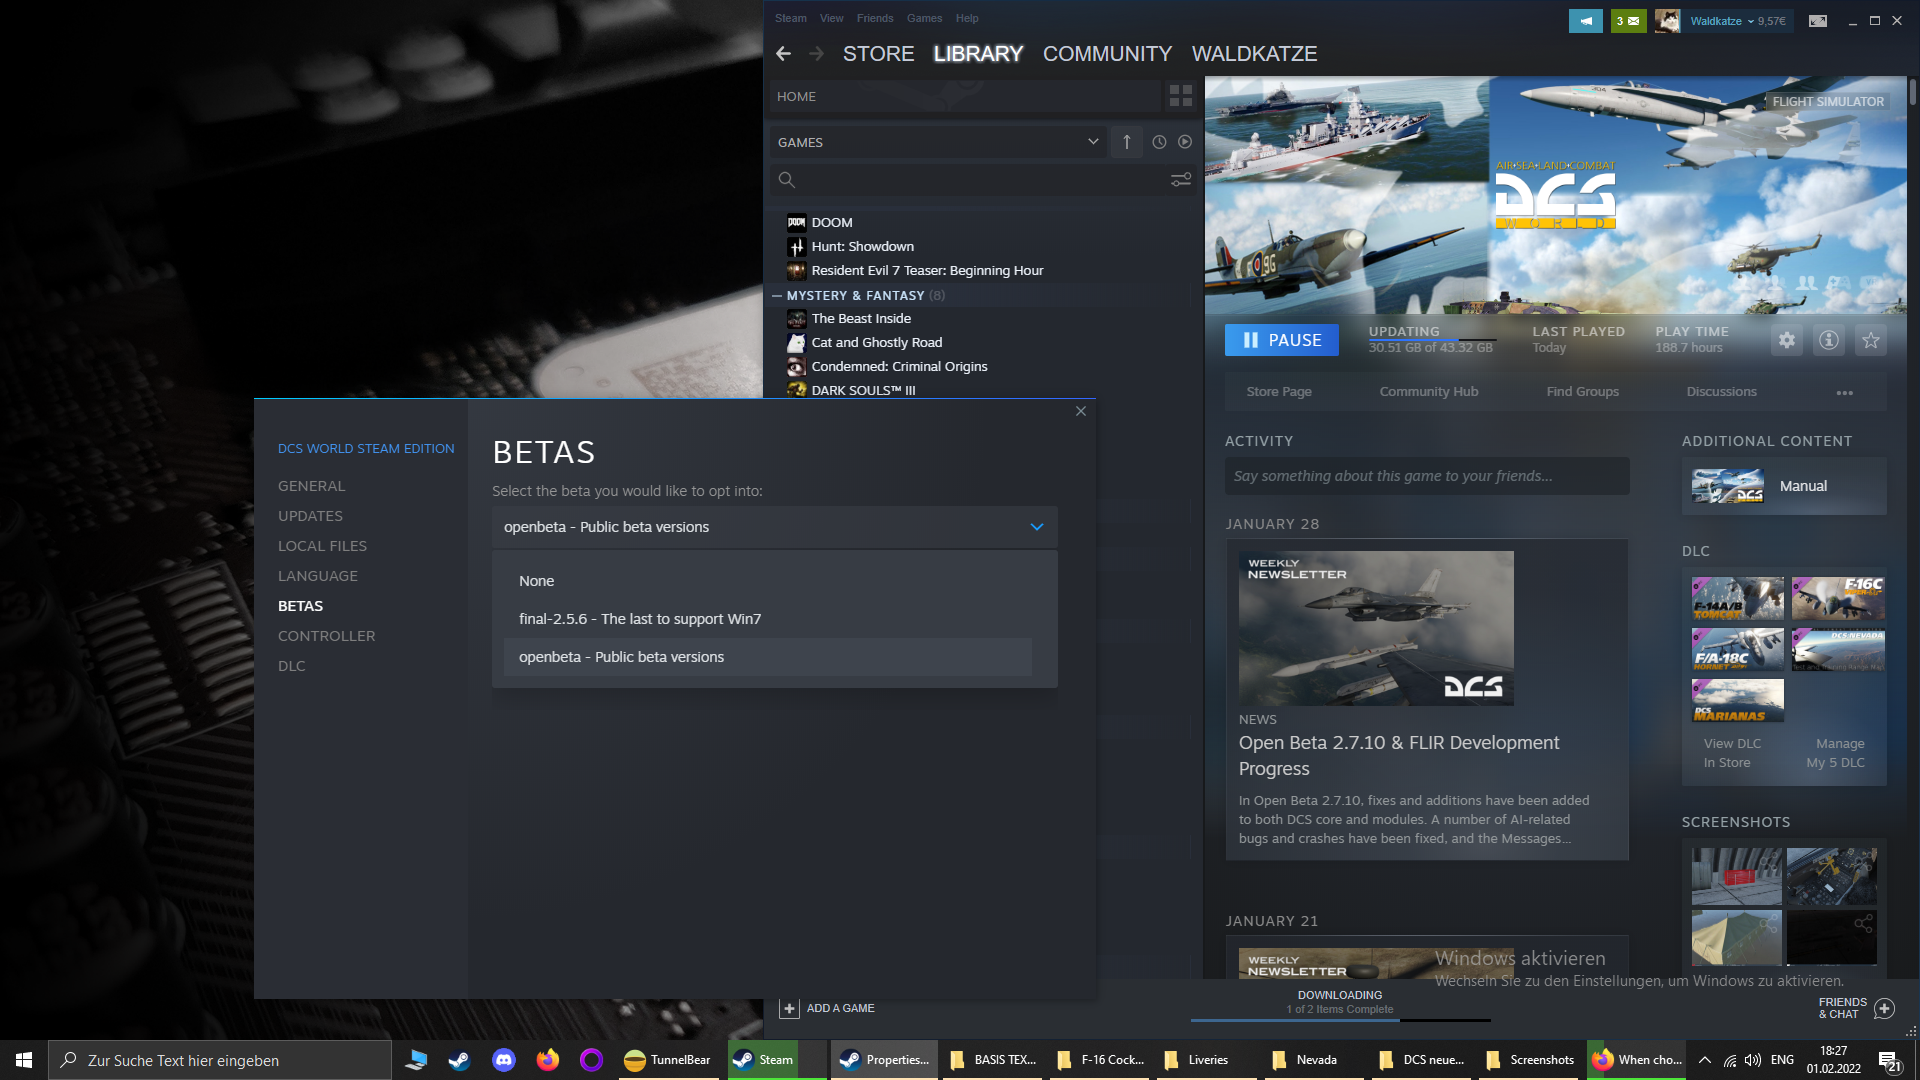Open the LANGUAGE properties section
Image resolution: width=1920 pixels, height=1080 pixels.
(x=318, y=576)
